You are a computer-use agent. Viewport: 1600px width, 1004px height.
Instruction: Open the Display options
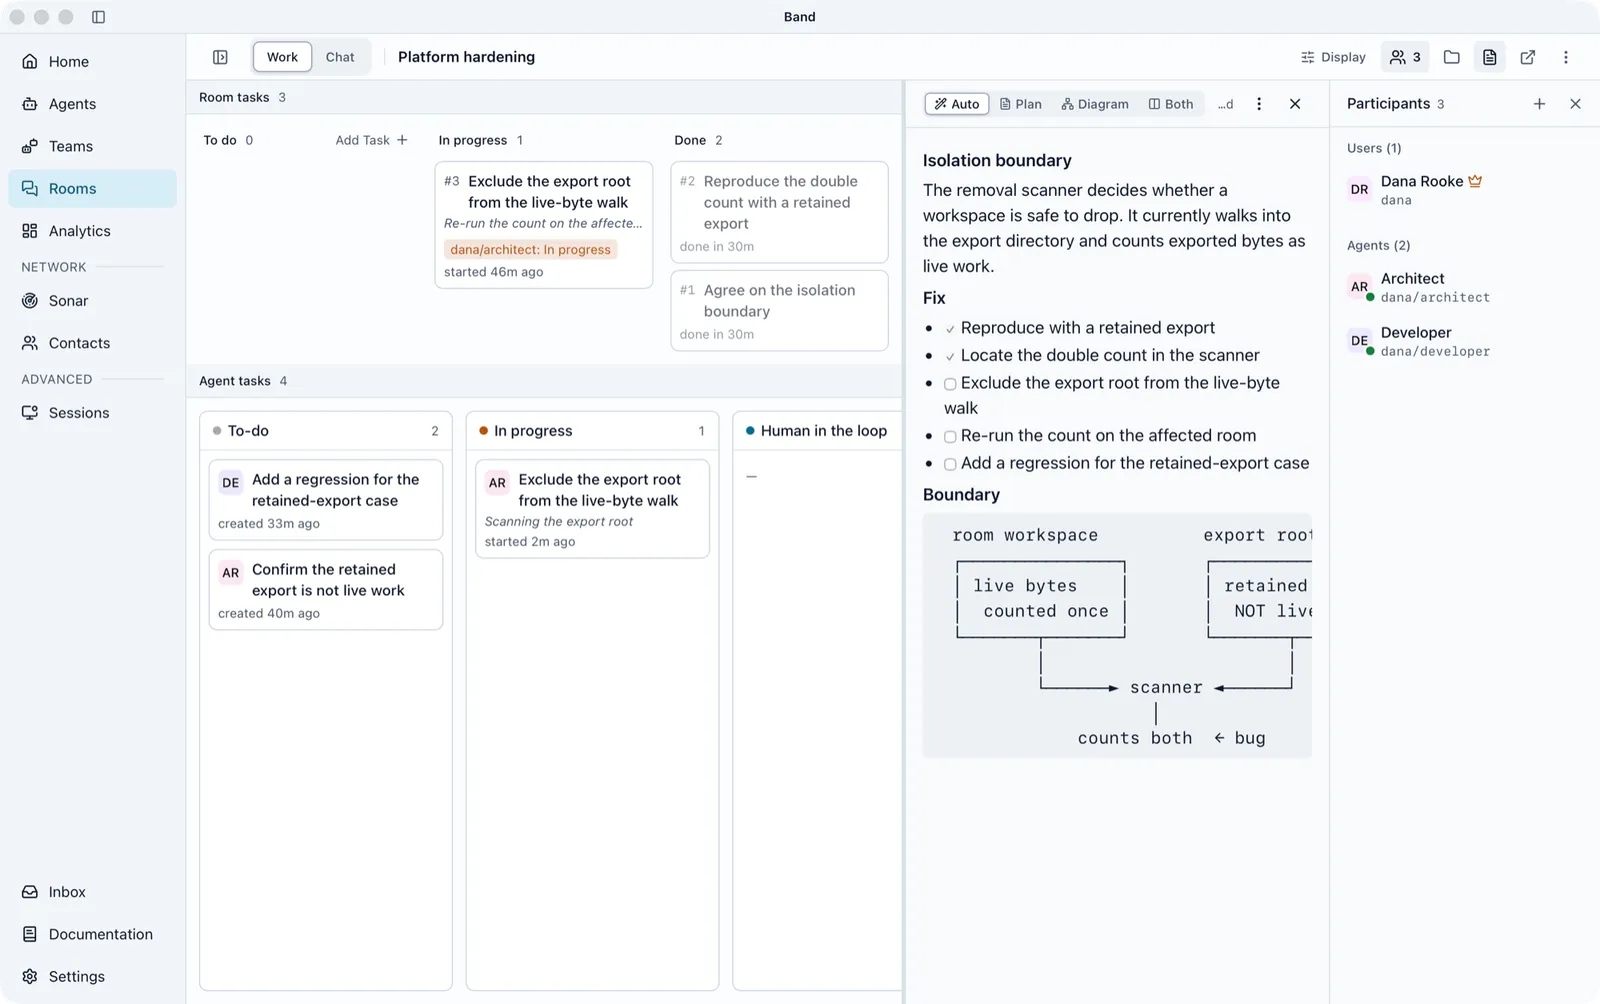pyautogui.click(x=1333, y=57)
